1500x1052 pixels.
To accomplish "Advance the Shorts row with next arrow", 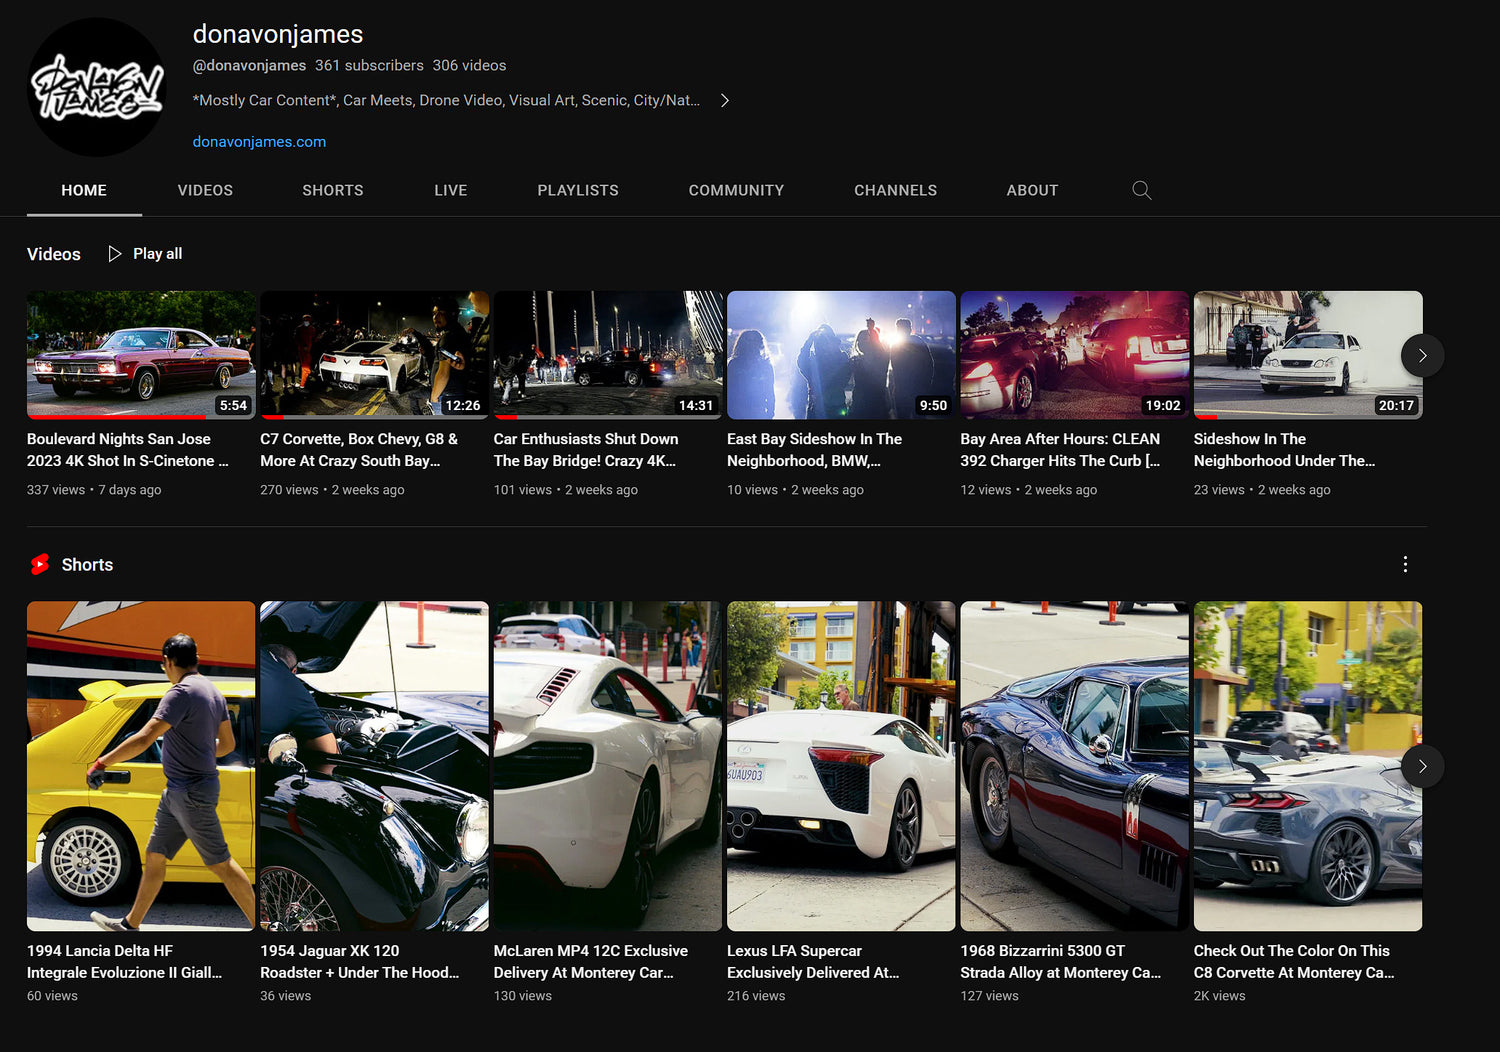I will (x=1422, y=766).
